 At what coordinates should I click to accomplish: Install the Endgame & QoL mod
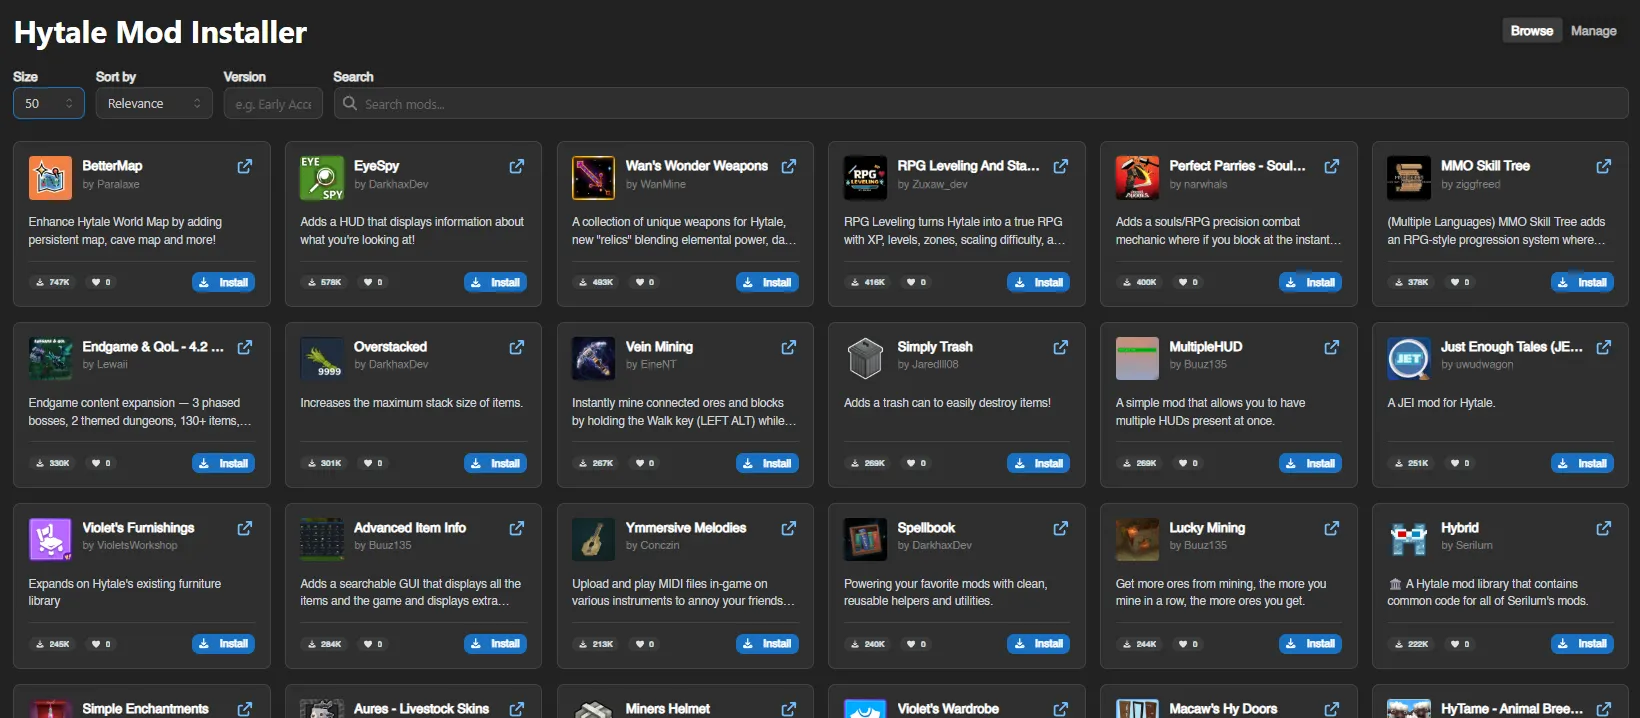coord(223,464)
